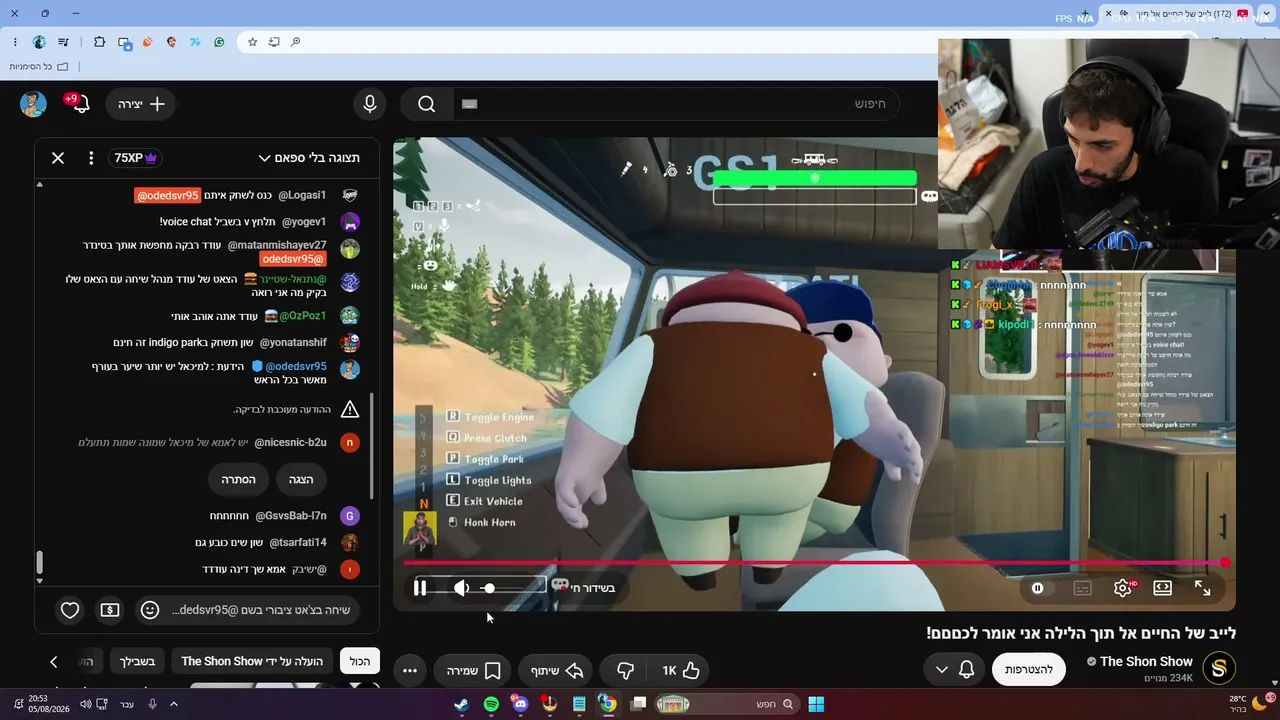The width and height of the screenshot is (1280, 720).
Task: Switch to Chrome in the taskbar
Action: pos(607,704)
